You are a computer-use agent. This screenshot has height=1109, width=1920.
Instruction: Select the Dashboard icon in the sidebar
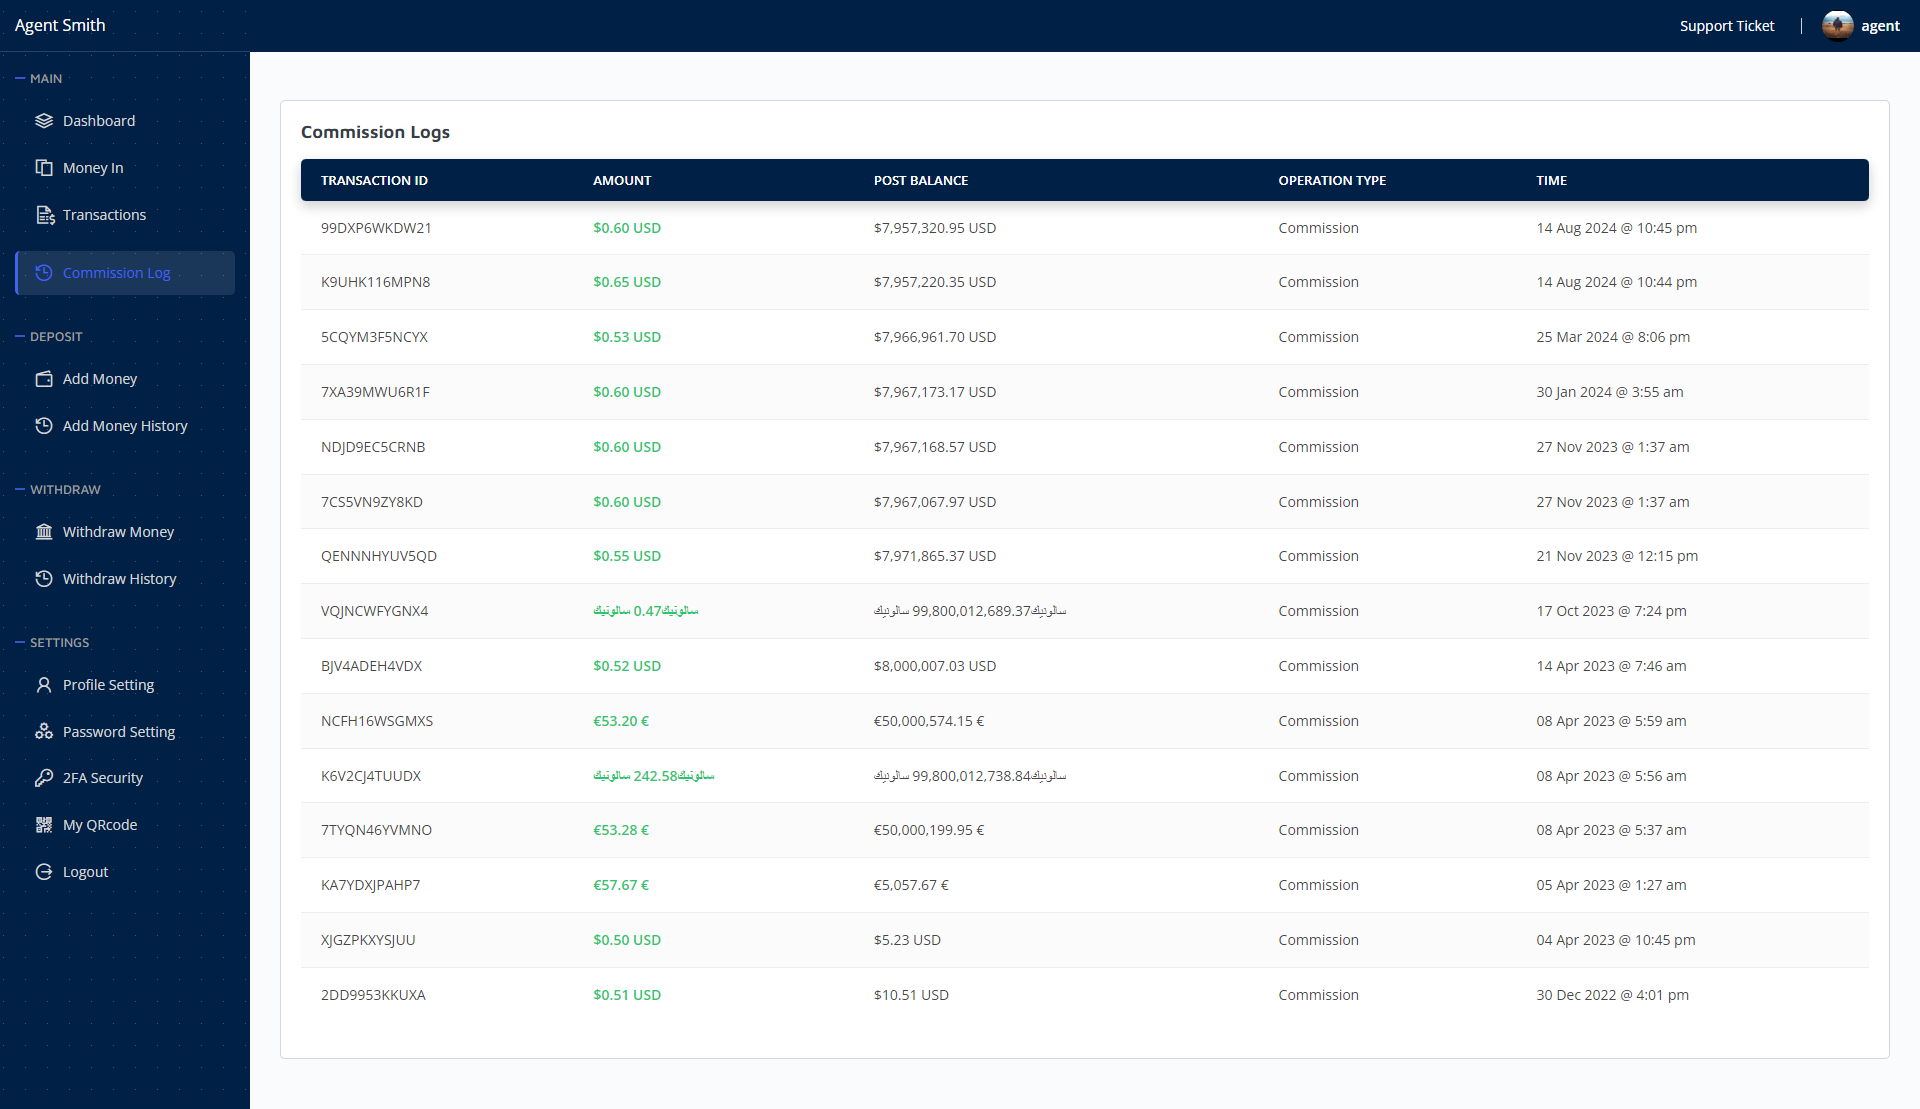pos(44,120)
